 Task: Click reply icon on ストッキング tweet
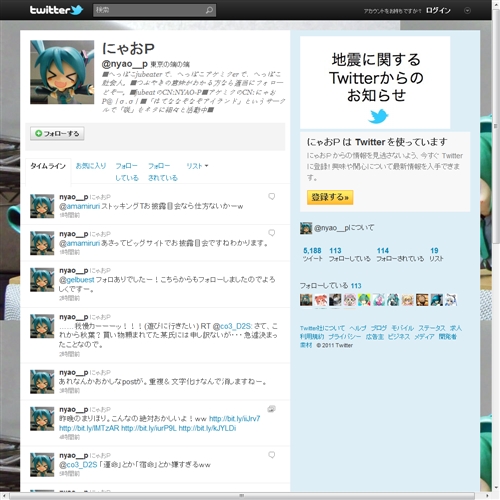(x=272, y=196)
